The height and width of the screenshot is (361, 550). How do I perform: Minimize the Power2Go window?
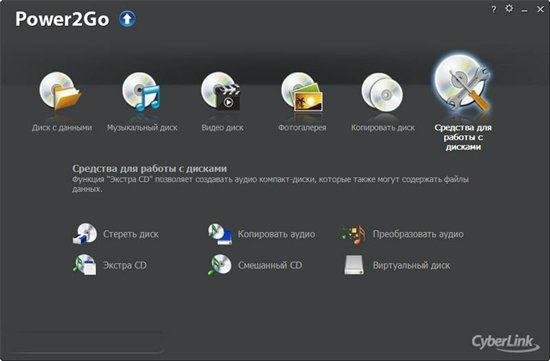[x=524, y=11]
